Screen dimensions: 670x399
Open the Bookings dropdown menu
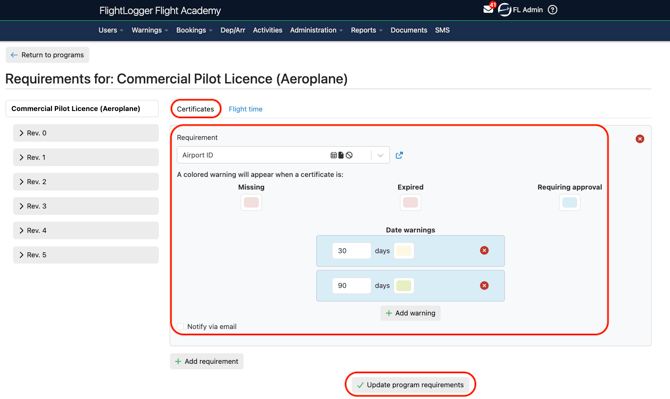point(194,30)
